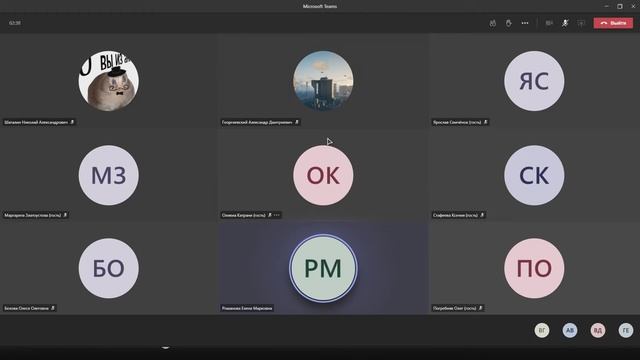Click the ЯД overflow participant bubble
Viewport: 640px width, 360px height.
click(x=598, y=330)
